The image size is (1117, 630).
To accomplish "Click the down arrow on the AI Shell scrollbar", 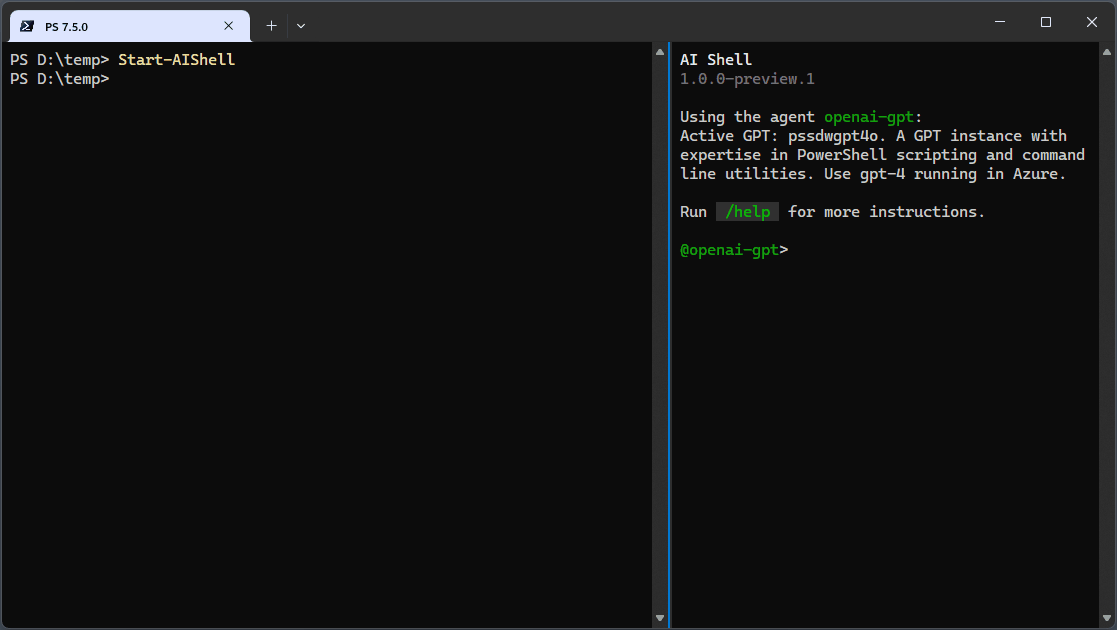I will (1107, 617).
